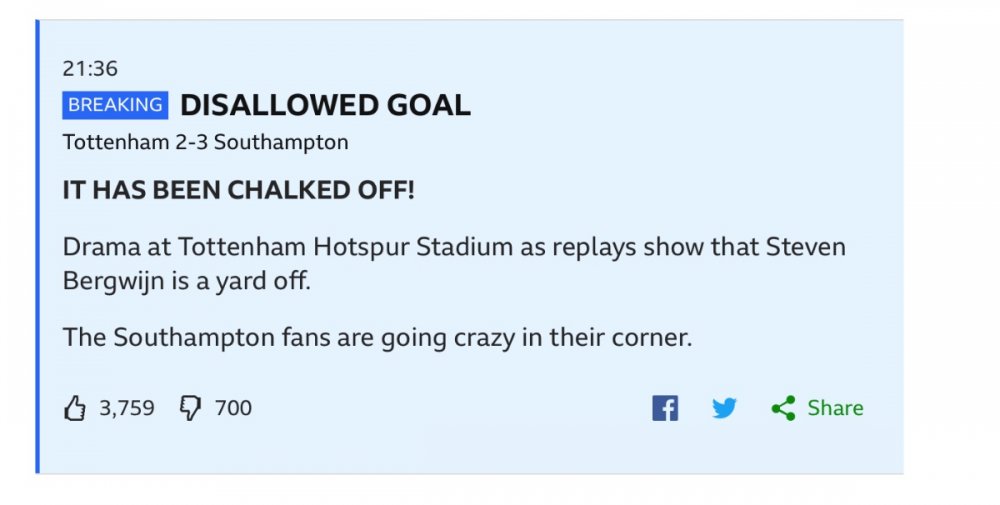Image resolution: width=1000 pixels, height=505 pixels.
Task: Click the Tottenham 2-3 Southampton score line
Action: (x=205, y=142)
